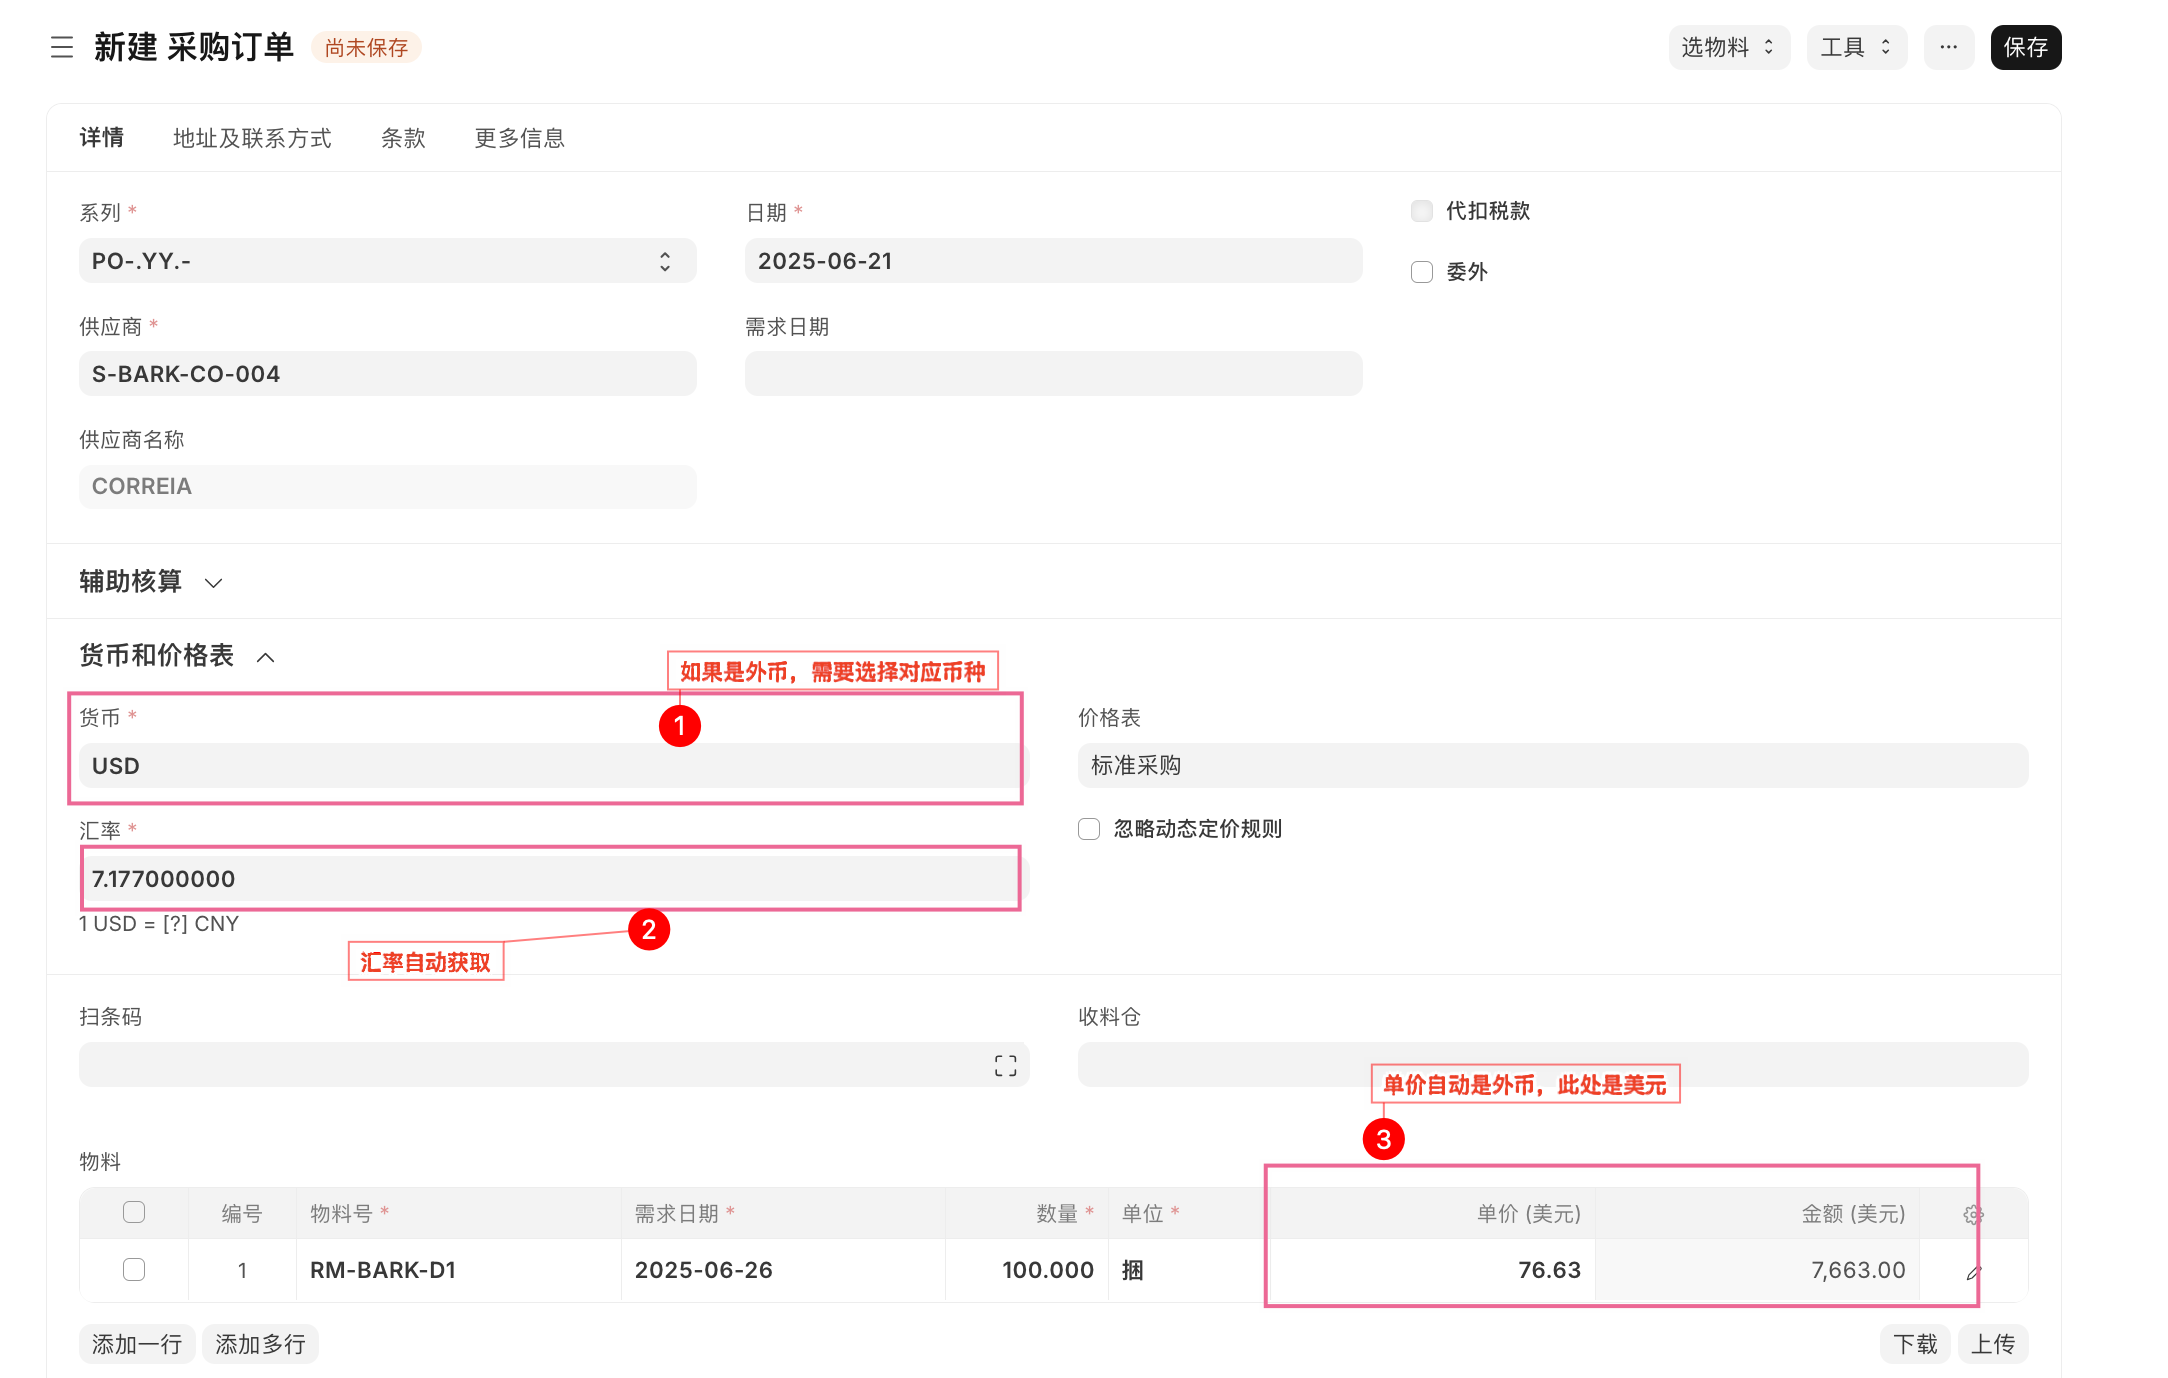Check the select-all items header checkbox

pos(134,1213)
